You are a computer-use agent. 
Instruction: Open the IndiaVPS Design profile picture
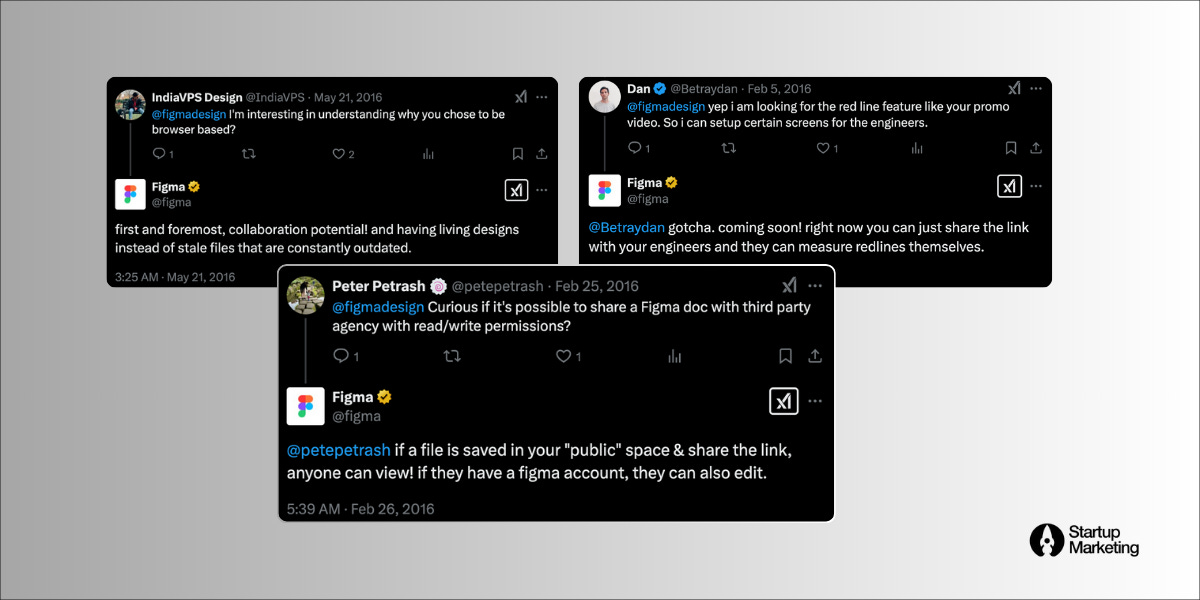(x=131, y=105)
